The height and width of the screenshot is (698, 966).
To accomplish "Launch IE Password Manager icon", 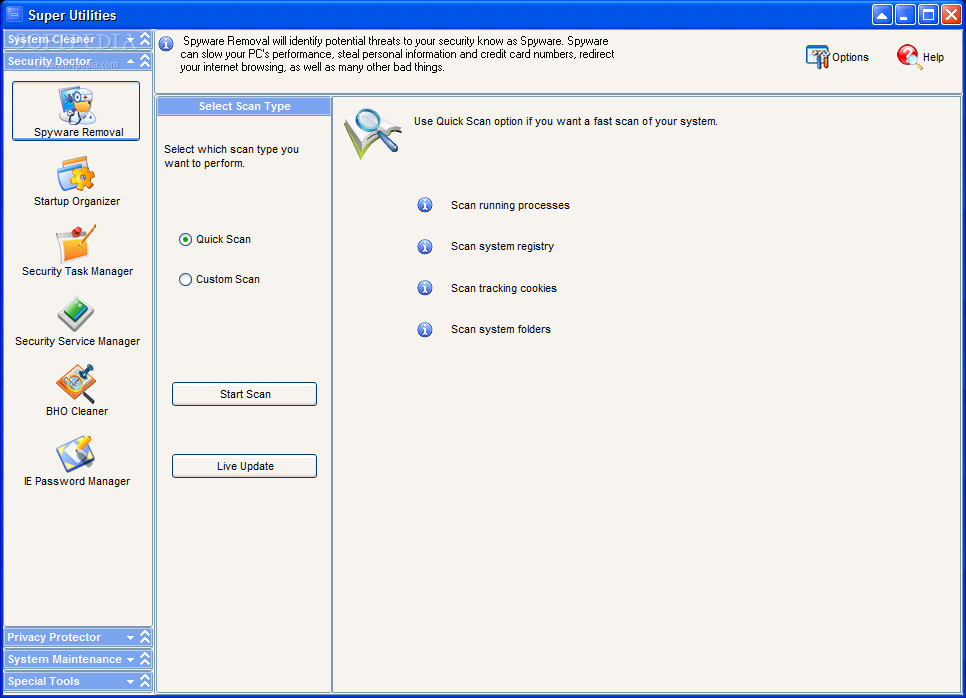I will click(x=76, y=453).
